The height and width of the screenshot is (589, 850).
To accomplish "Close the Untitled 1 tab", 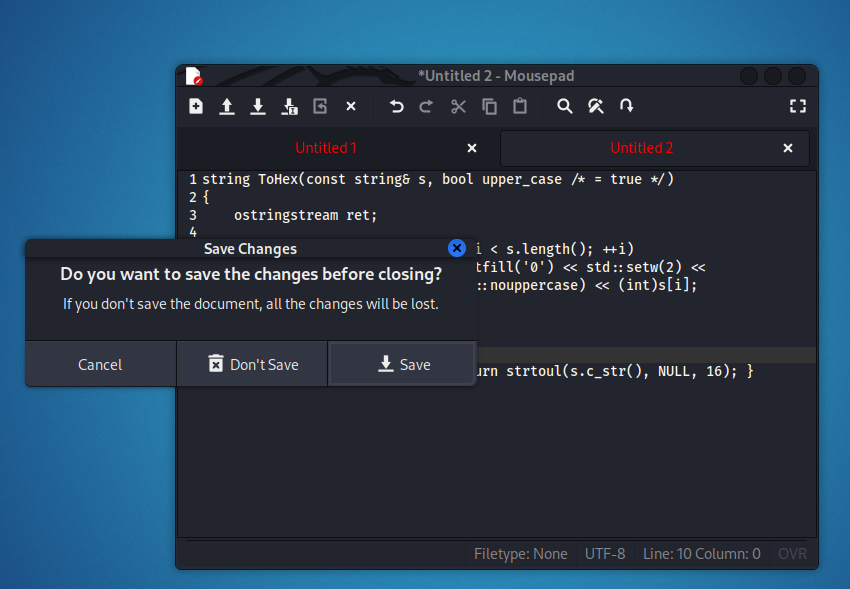I will [472, 148].
